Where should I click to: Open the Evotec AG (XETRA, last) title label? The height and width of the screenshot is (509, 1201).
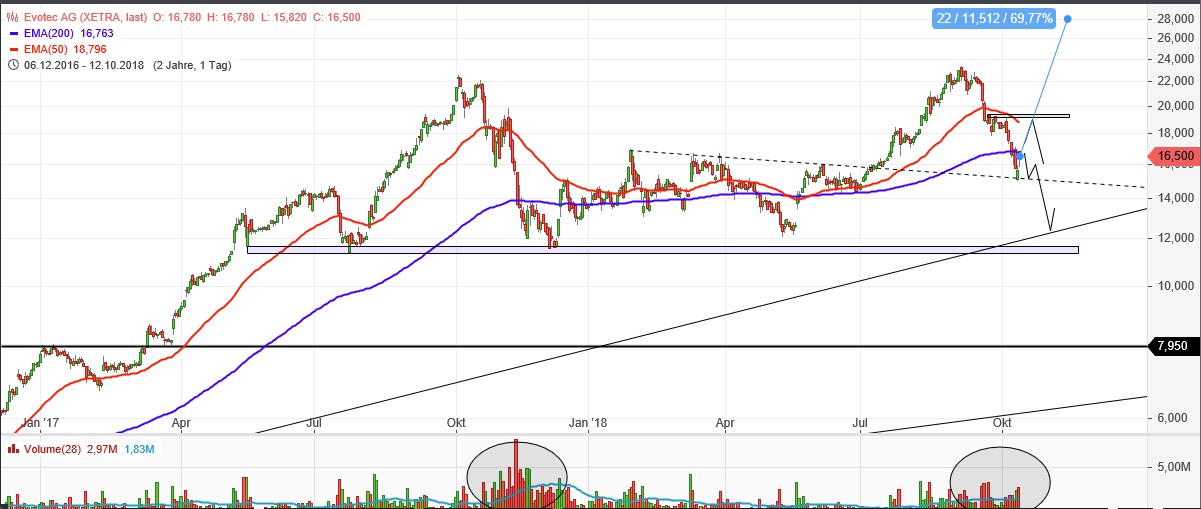pos(100,18)
